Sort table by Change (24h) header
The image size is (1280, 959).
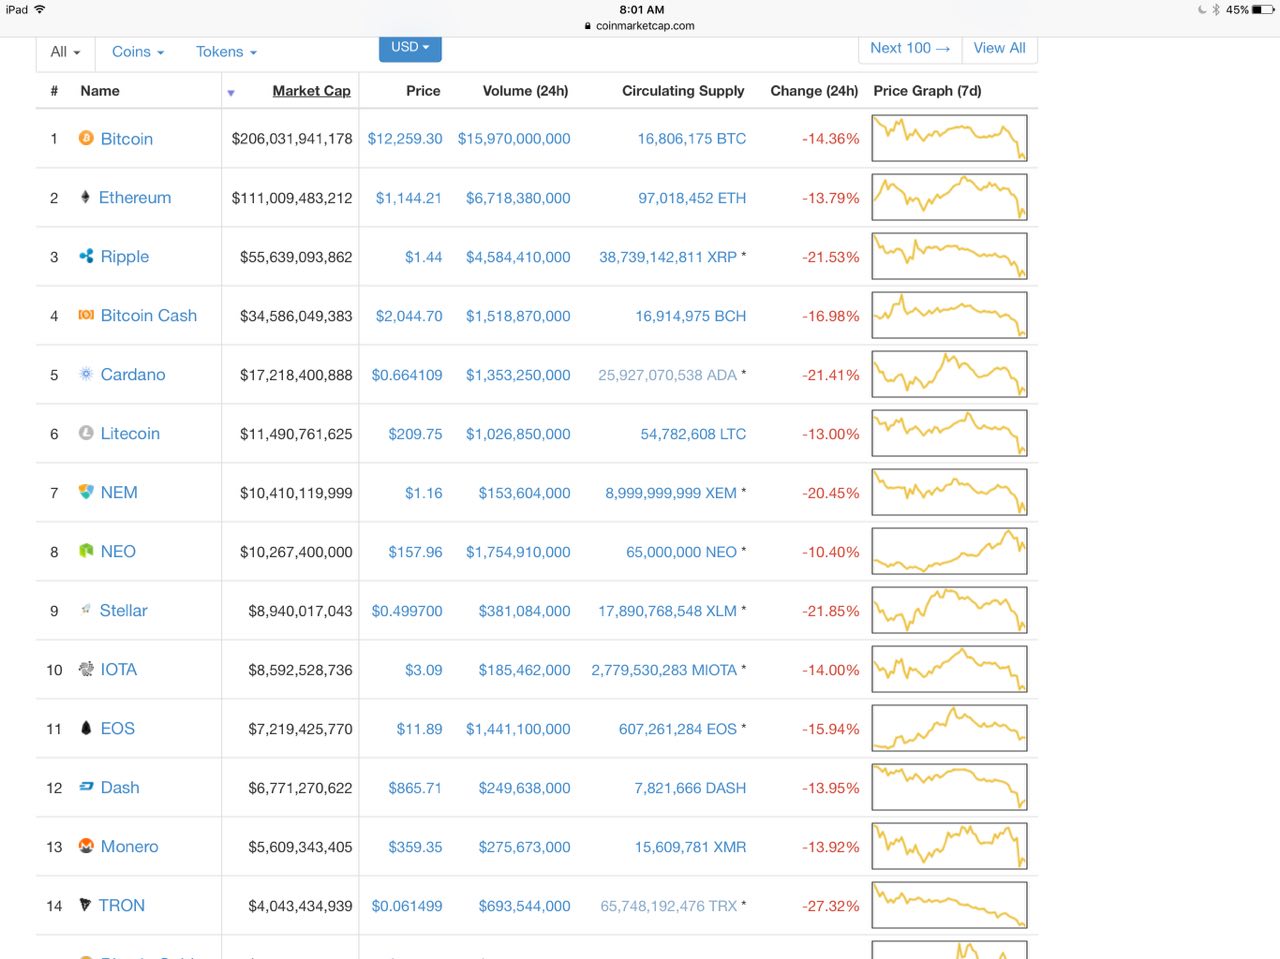tap(814, 91)
